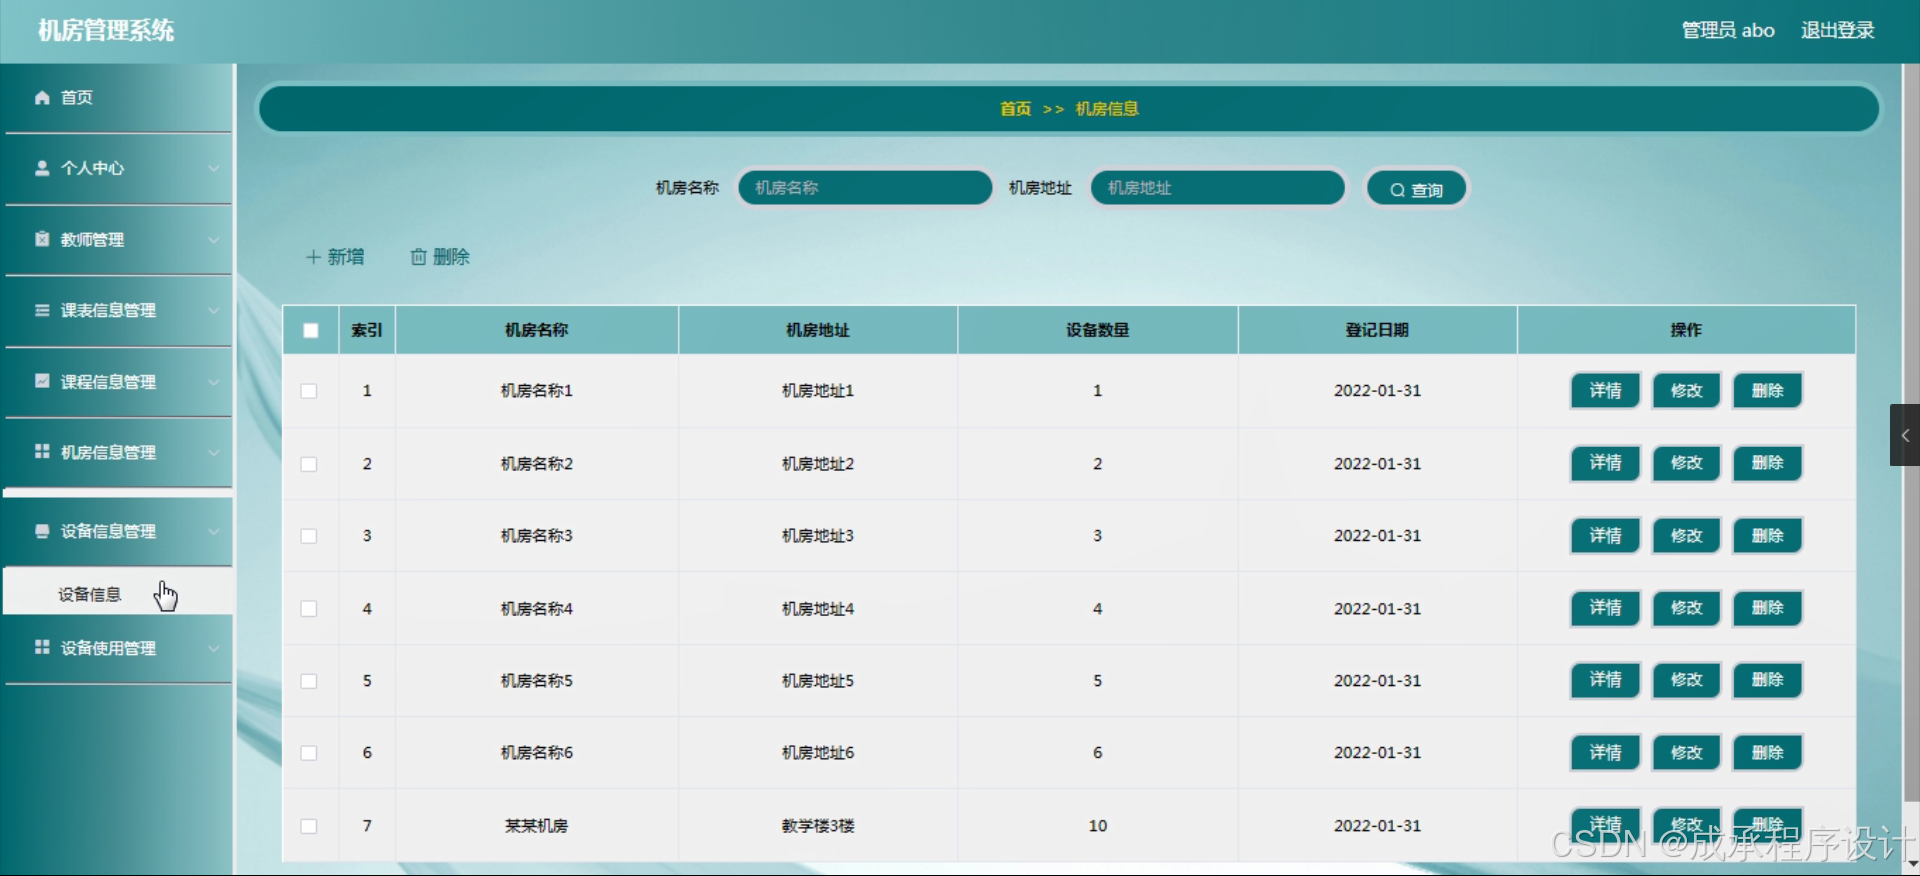Click the 机房管理系统 title
The width and height of the screenshot is (1920, 876).
(x=106, y=30)
